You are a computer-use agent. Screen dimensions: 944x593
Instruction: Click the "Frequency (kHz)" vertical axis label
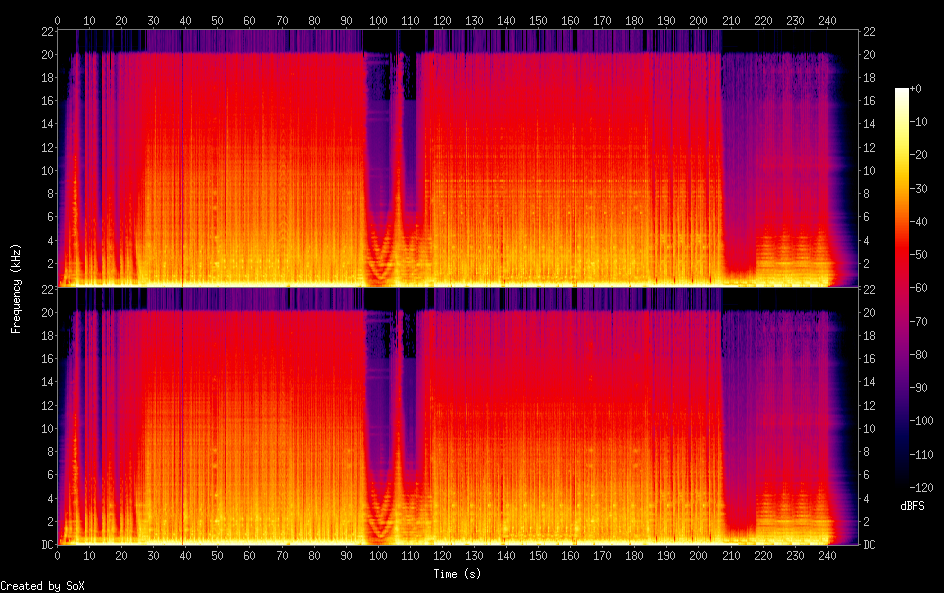[16, 287]
